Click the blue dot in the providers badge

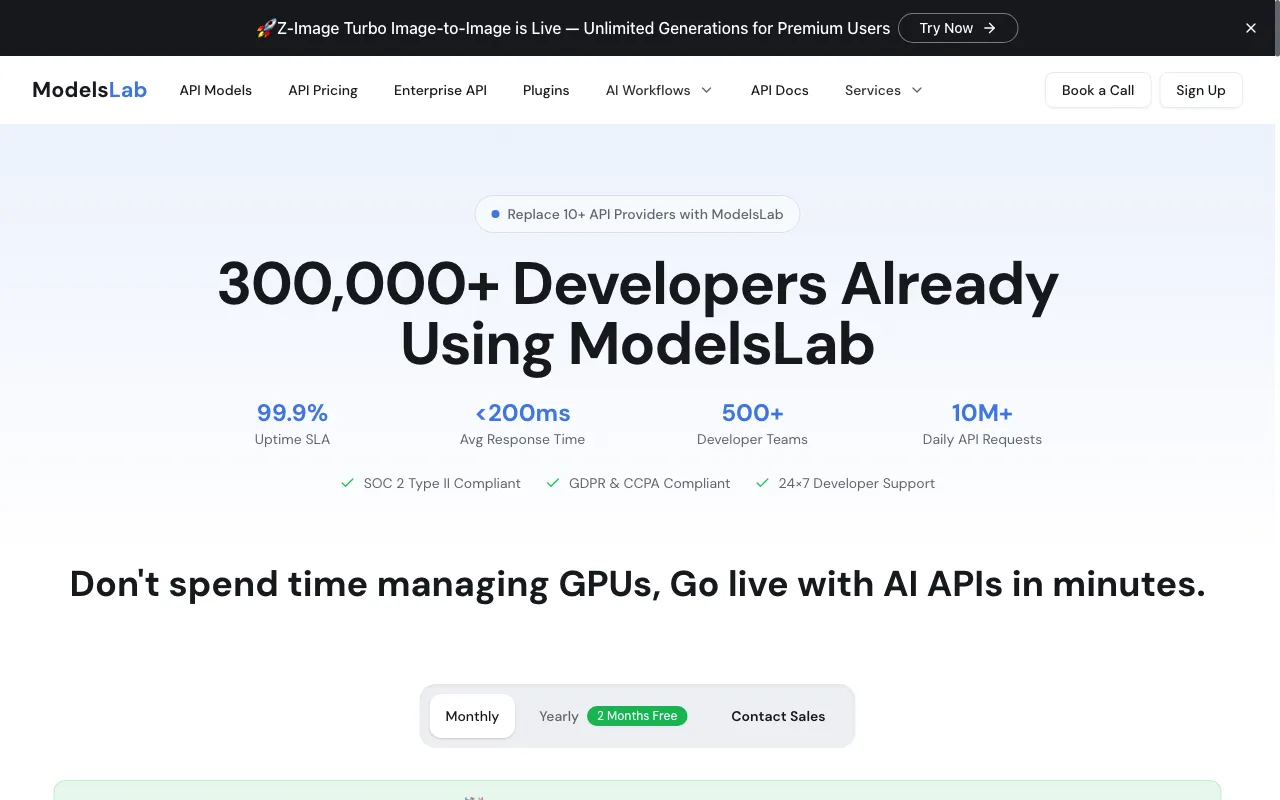pos(495,214)
